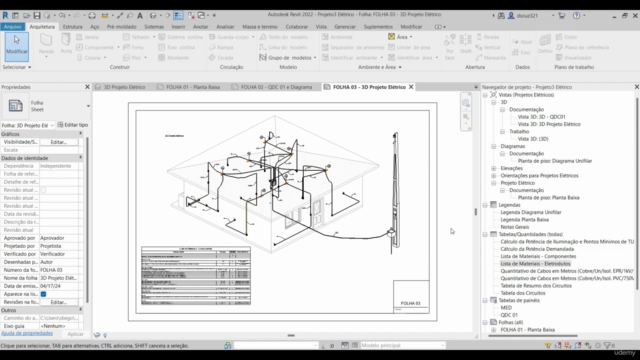Click the Modificar tool in the ribbon
The width and height of the screenshot is (640, 360).
[17, 47]
